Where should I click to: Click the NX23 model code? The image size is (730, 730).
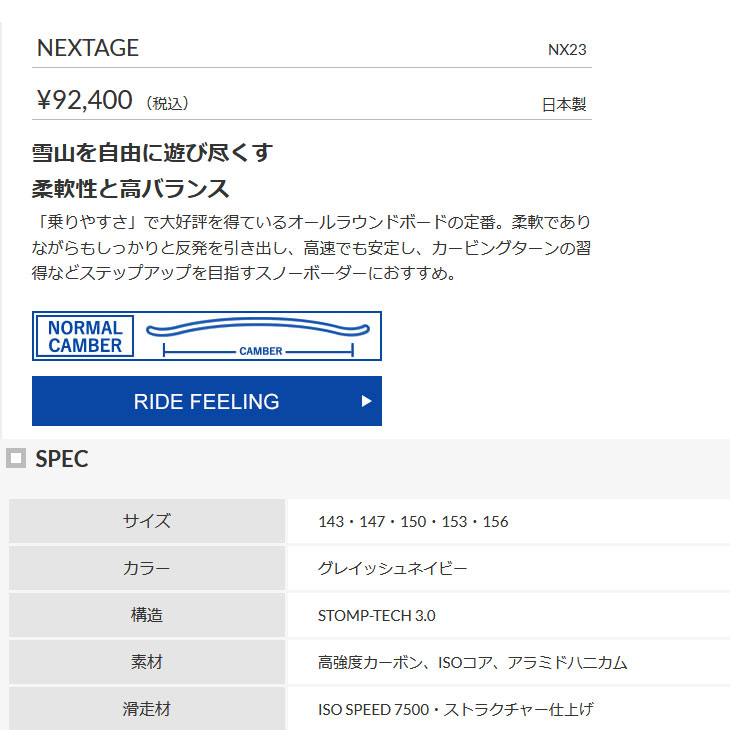pyautogui.click(x=567, y=50)
